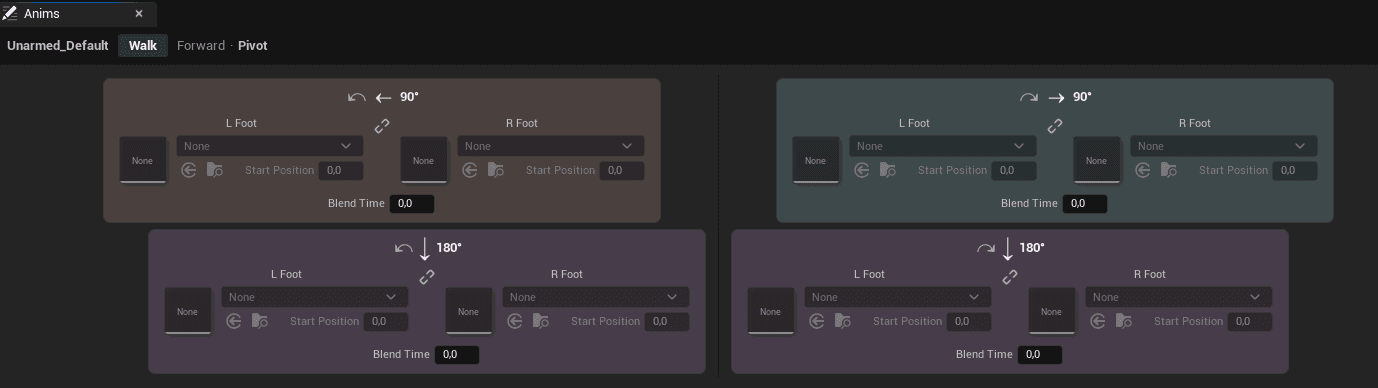1378x388 pixels.
Task: Select the Pivot breadcrumb
Action: click(x=253, y=45)
